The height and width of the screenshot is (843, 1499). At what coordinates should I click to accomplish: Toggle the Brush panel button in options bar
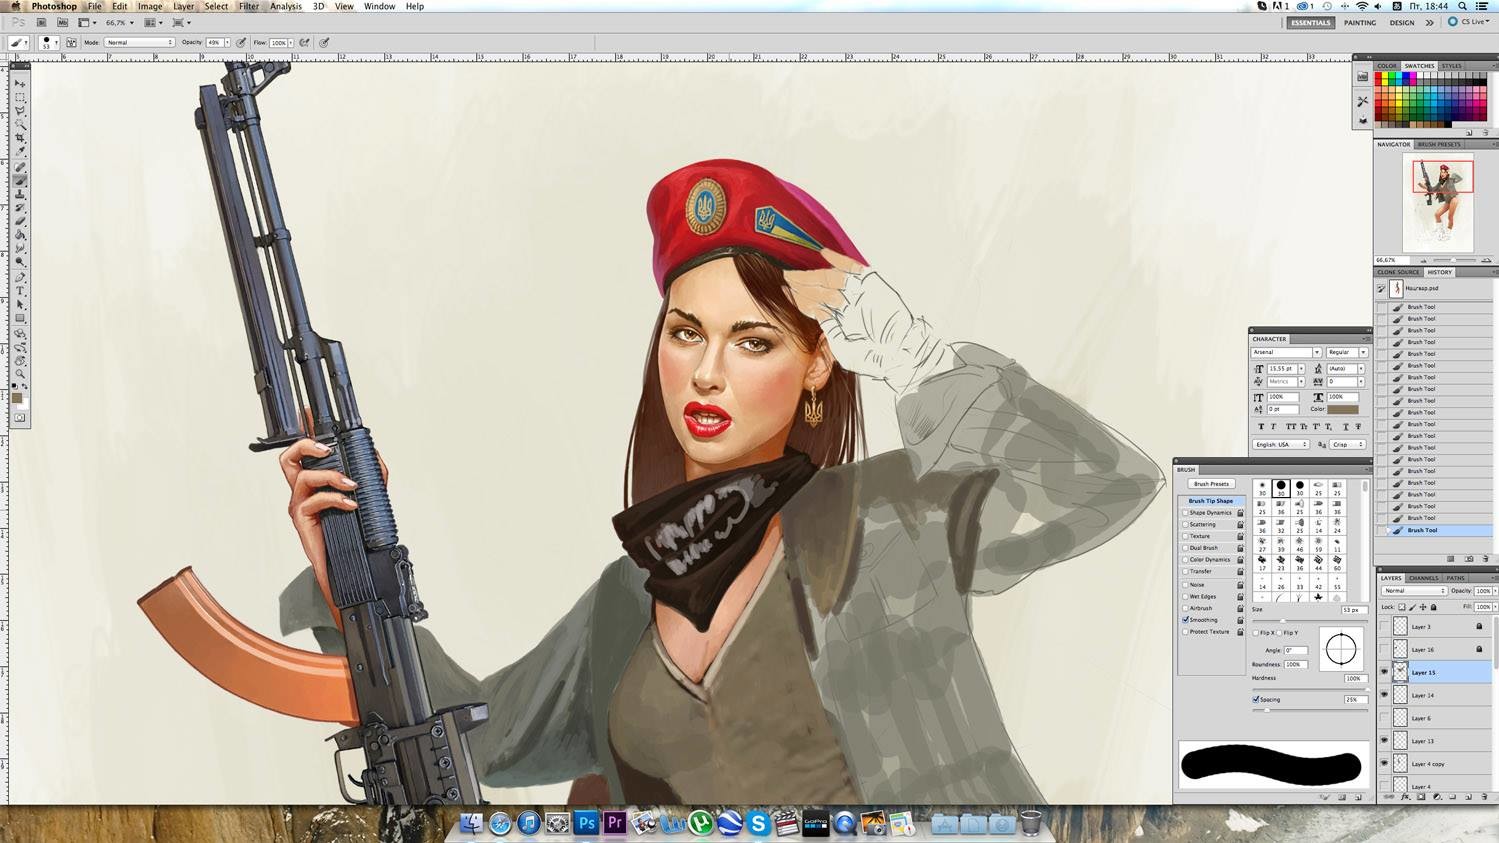[71, 43]
